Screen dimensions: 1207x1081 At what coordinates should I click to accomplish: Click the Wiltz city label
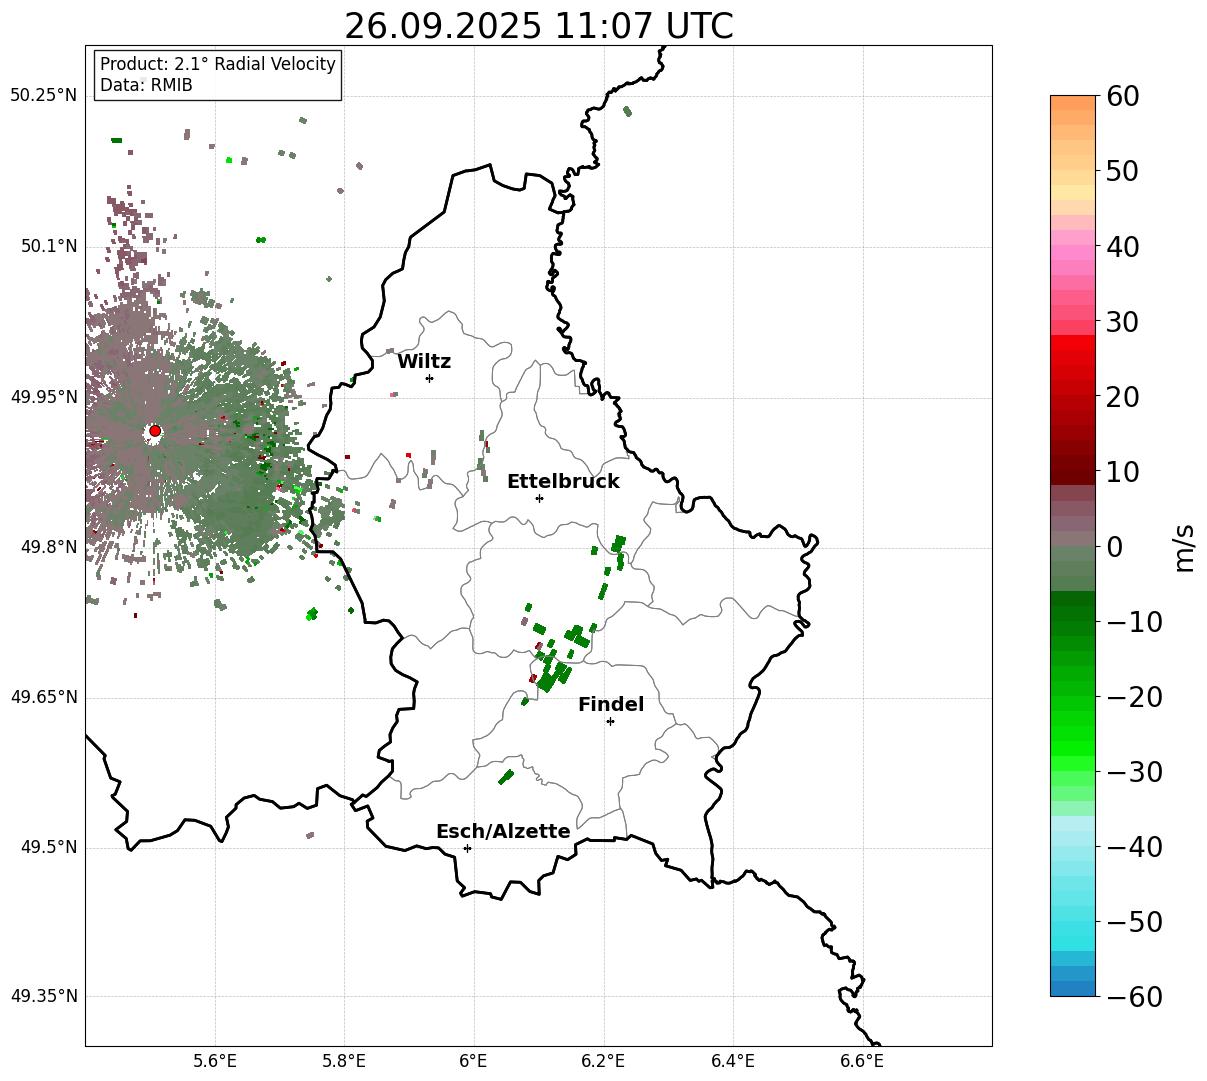424,362
